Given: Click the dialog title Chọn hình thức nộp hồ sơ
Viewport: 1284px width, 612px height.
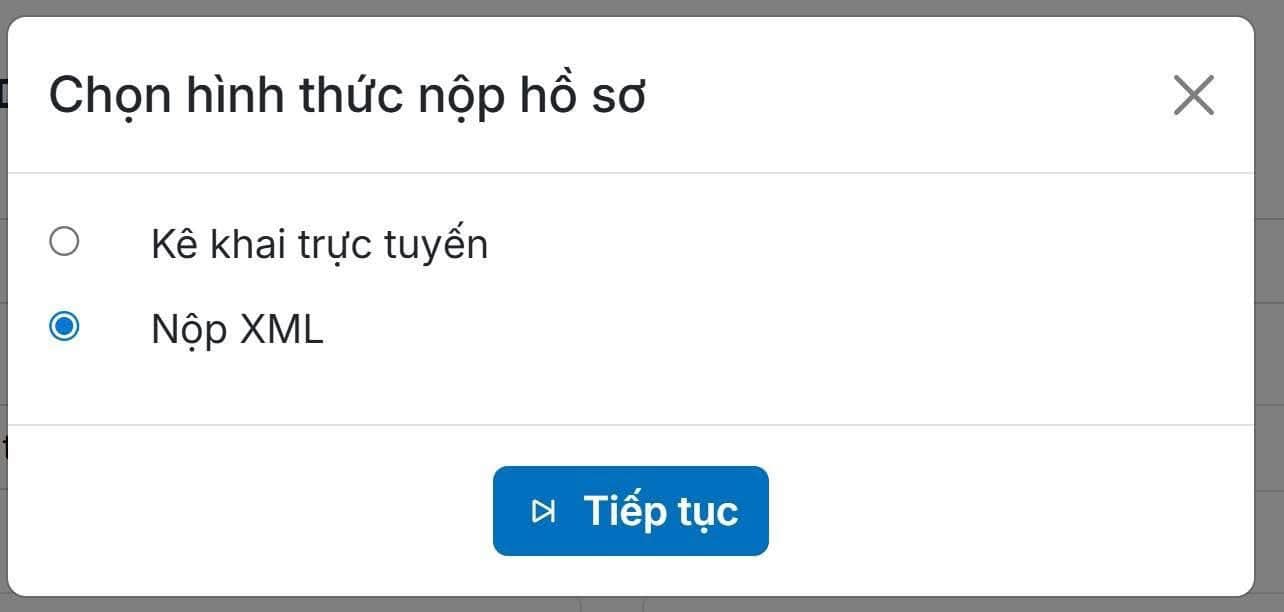Looking at the screenshot, I should tap(347, 96).
